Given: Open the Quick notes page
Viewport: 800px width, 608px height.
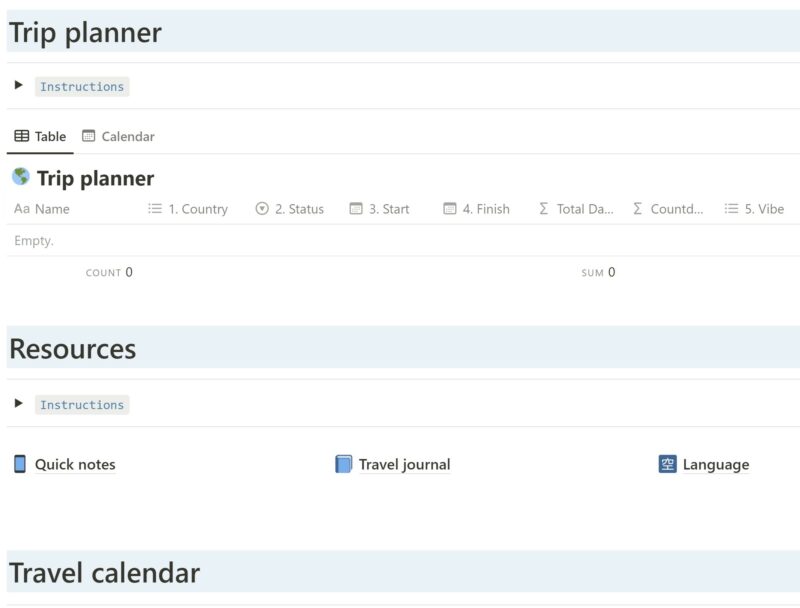Looking at the screenshot, I should click(75, 464).
